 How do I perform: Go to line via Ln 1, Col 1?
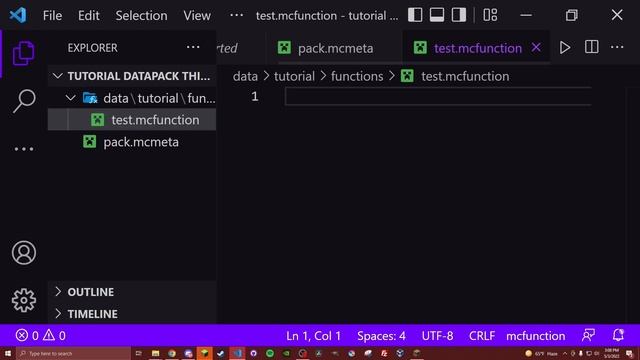coord(313,336)
